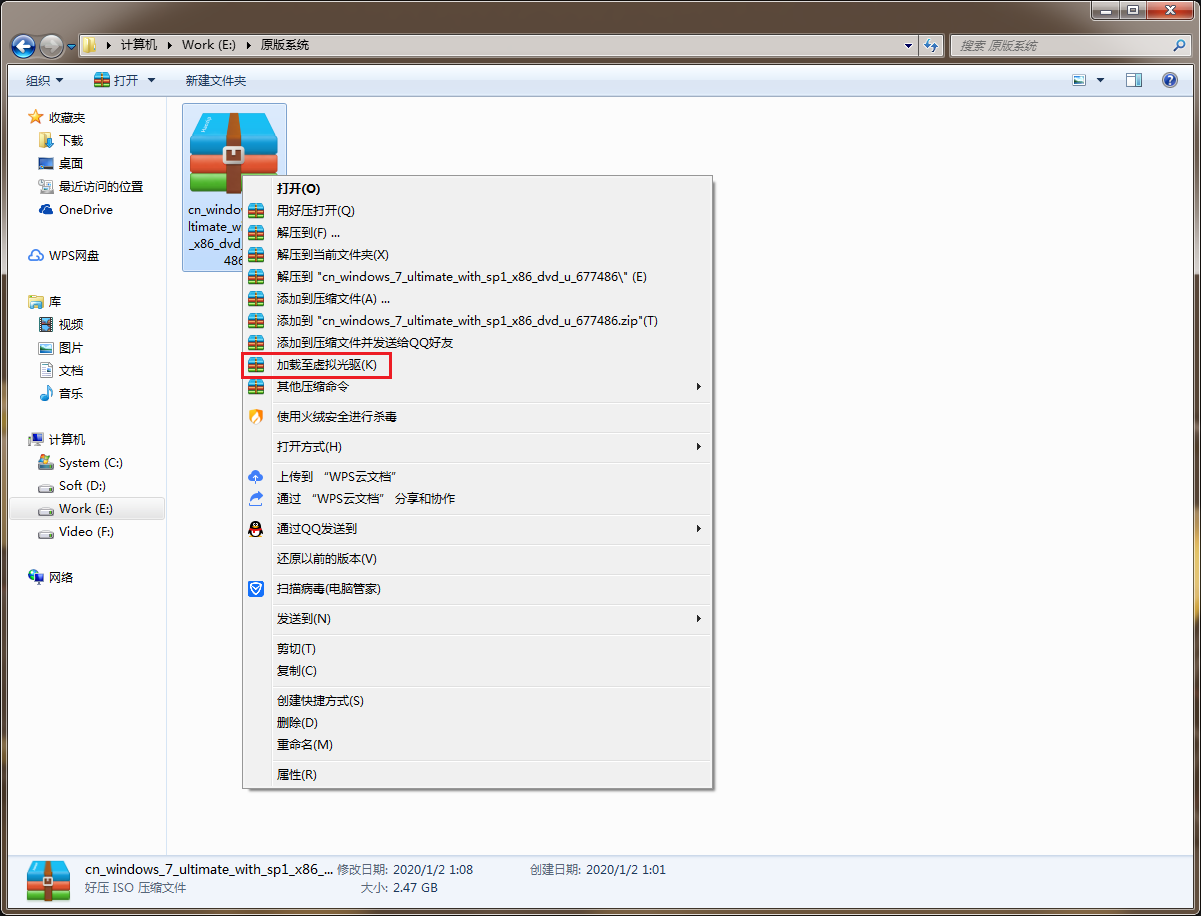Open the 组织 dropdown menu
This screenshot has height=916, width=1201.
tap(45, 80)
